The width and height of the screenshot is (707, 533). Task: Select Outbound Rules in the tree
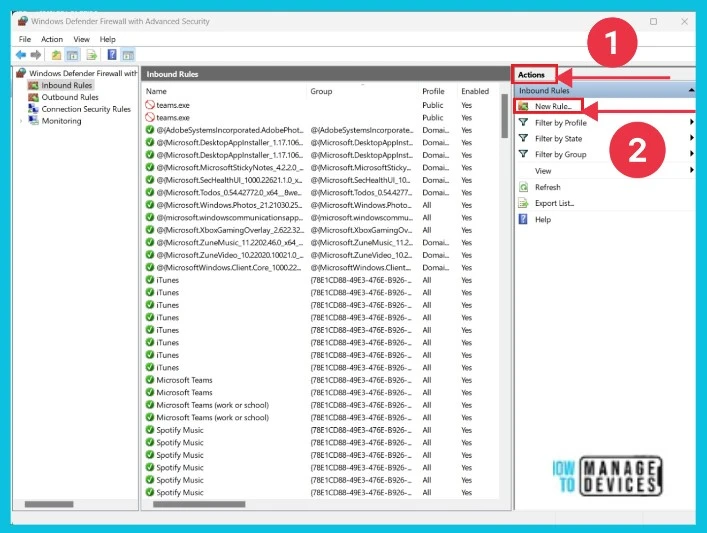[70, 97]
